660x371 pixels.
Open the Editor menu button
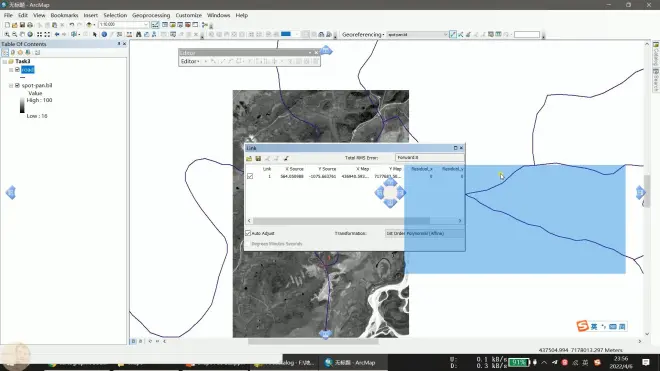190,61
